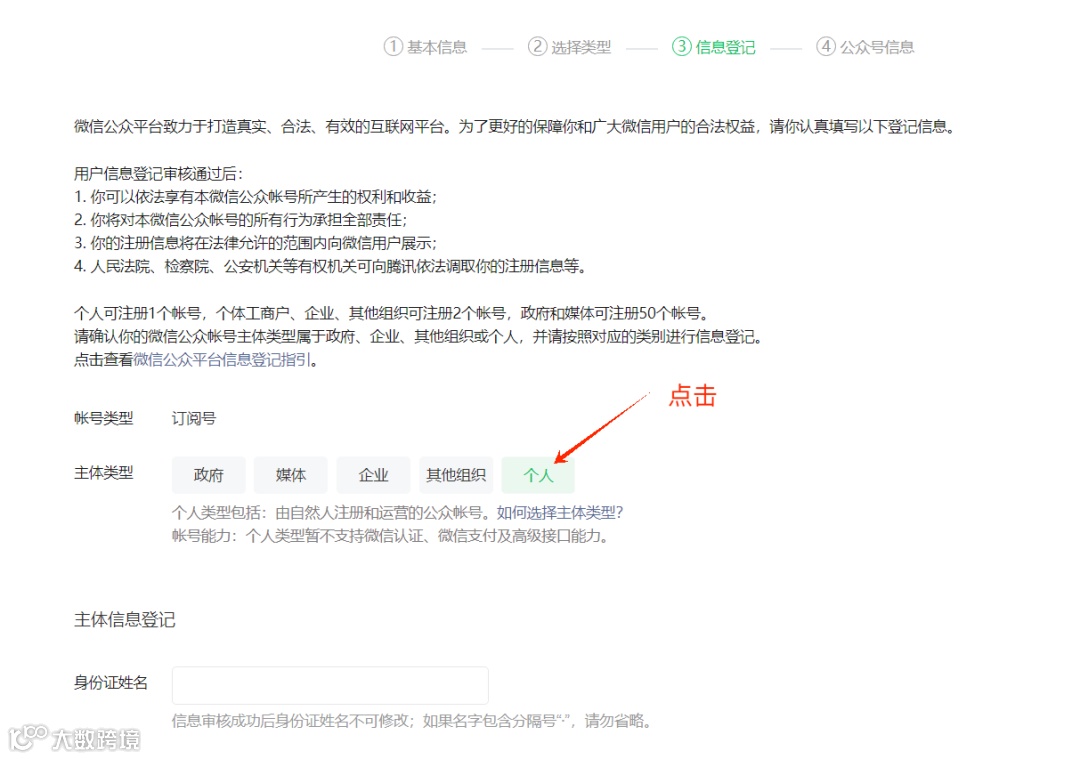The width and height of the screenshot is (1080, 759).
Task: Go to step 2 选择类型
Action: click(569, 47)
